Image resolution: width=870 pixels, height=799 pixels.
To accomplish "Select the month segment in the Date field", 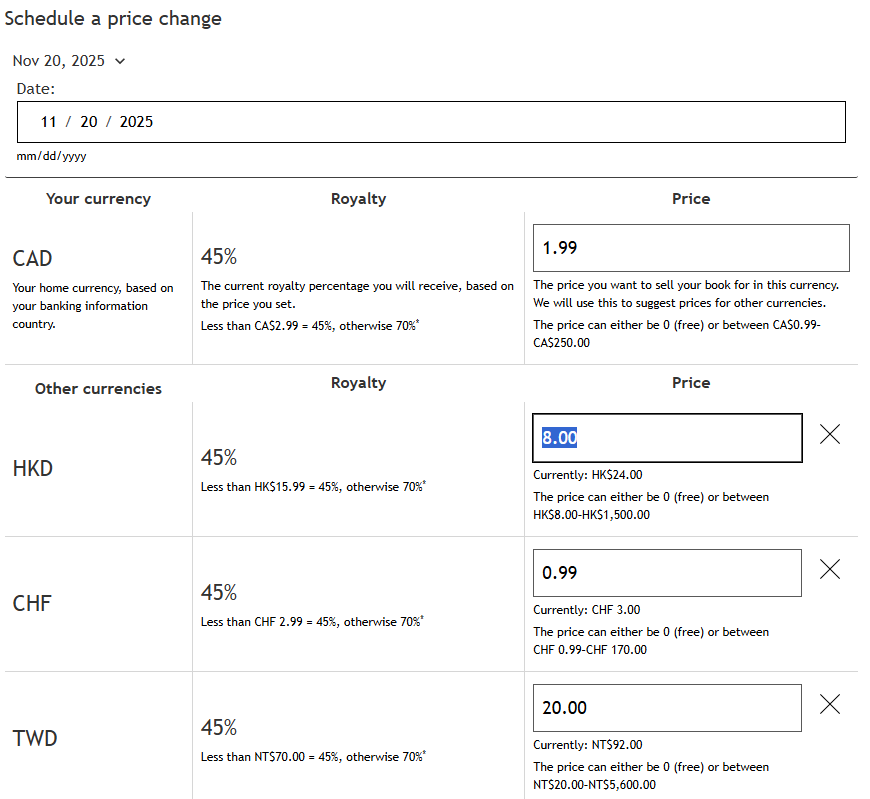I will click(48, 122).
